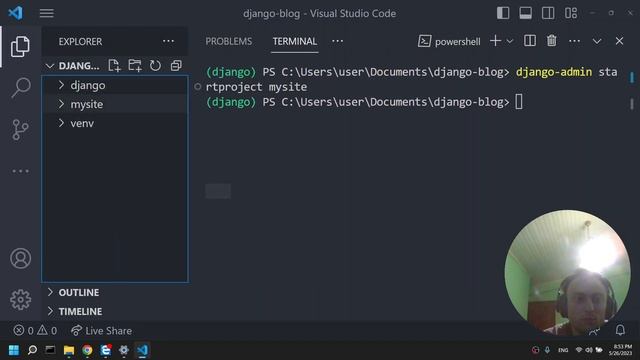The height and width of the screenshot is (360, 640).
Task: Open the Manage gear menu
Action: 20,300
